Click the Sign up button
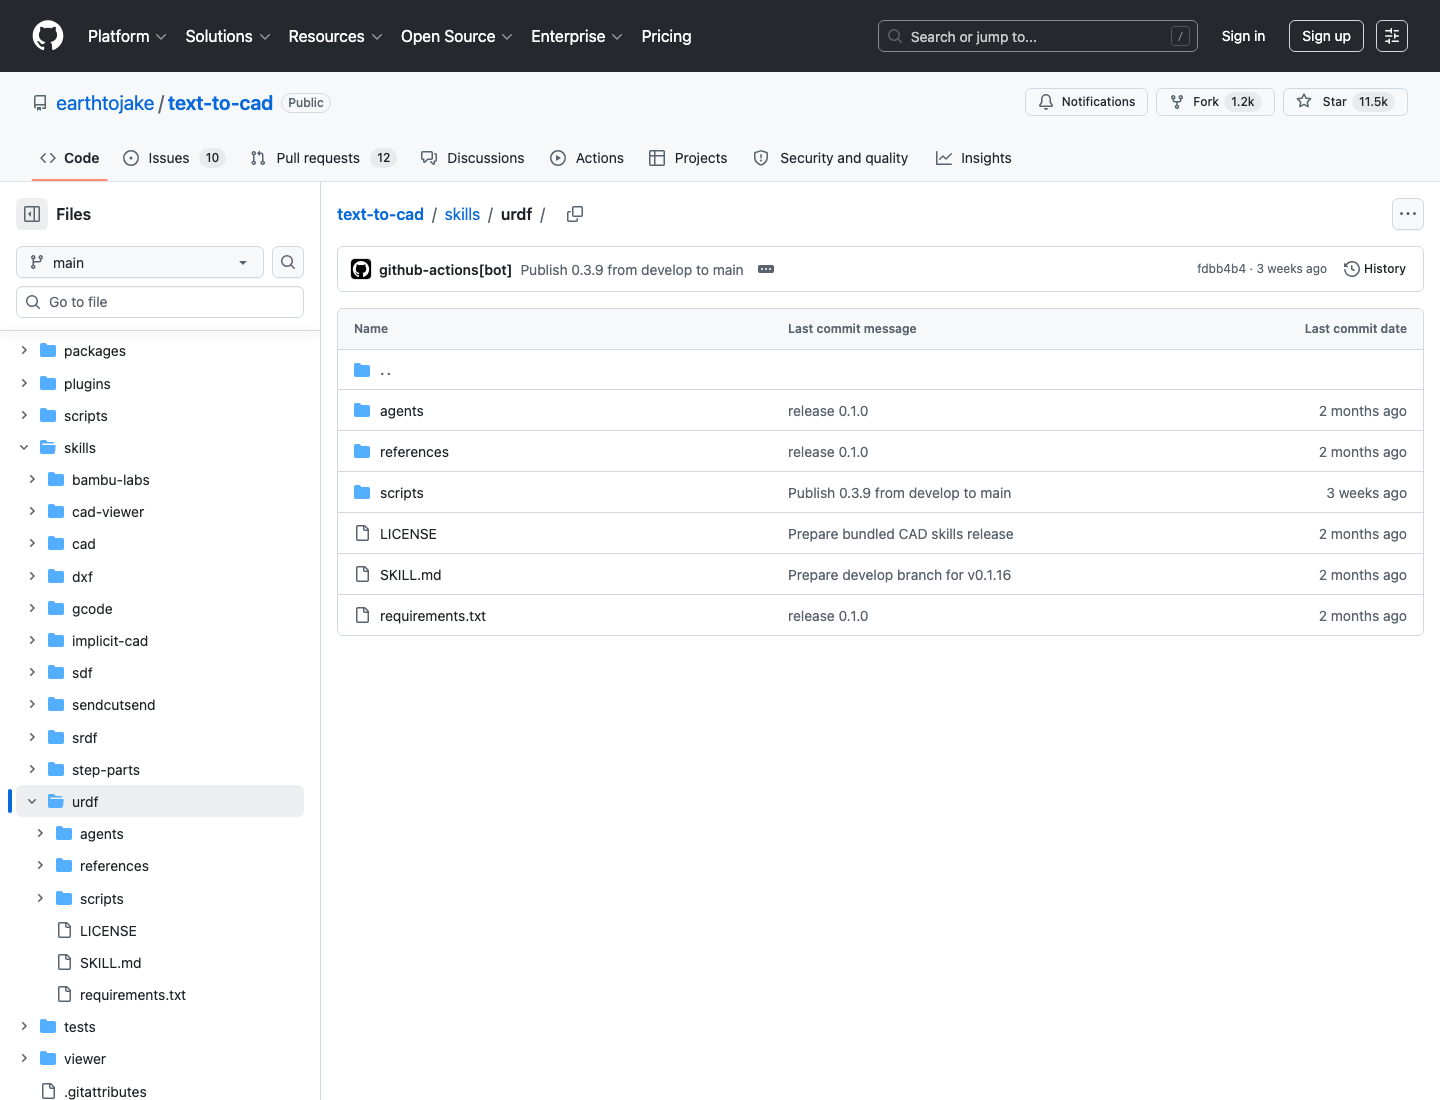 point(1326,36)
